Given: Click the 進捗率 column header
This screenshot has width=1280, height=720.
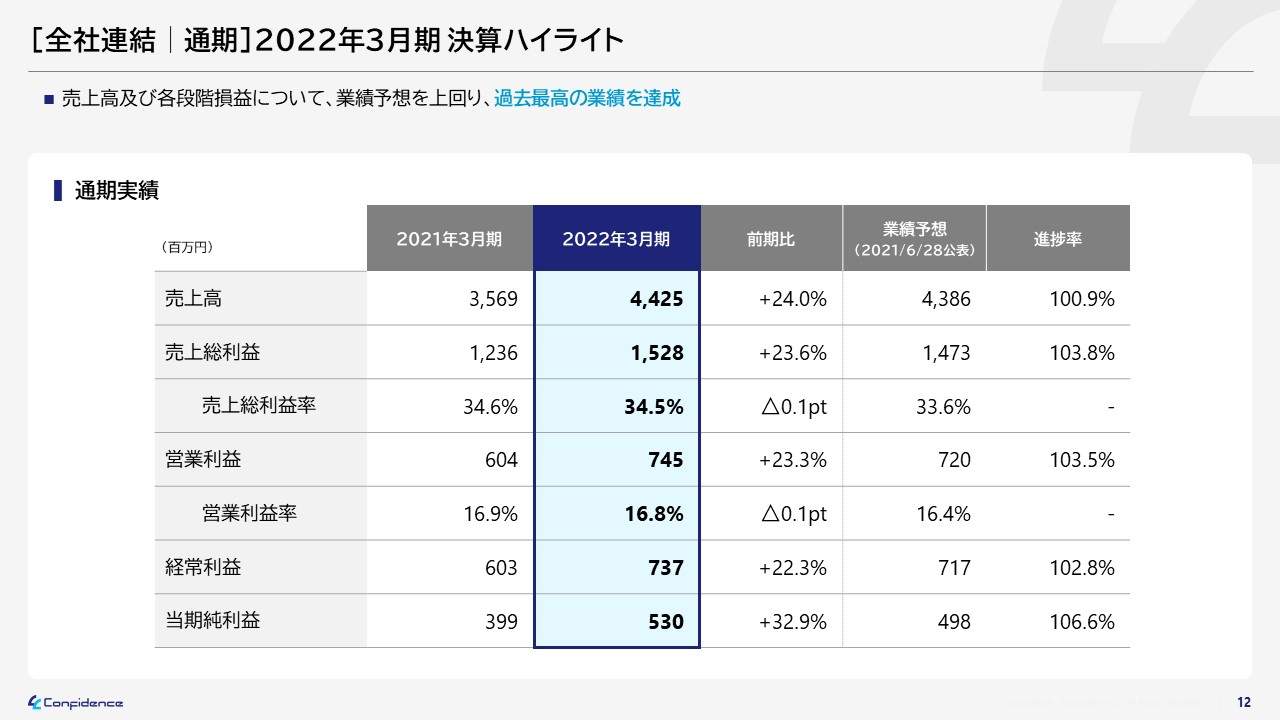Looking at the screenshot, I should click(1057, 239).
